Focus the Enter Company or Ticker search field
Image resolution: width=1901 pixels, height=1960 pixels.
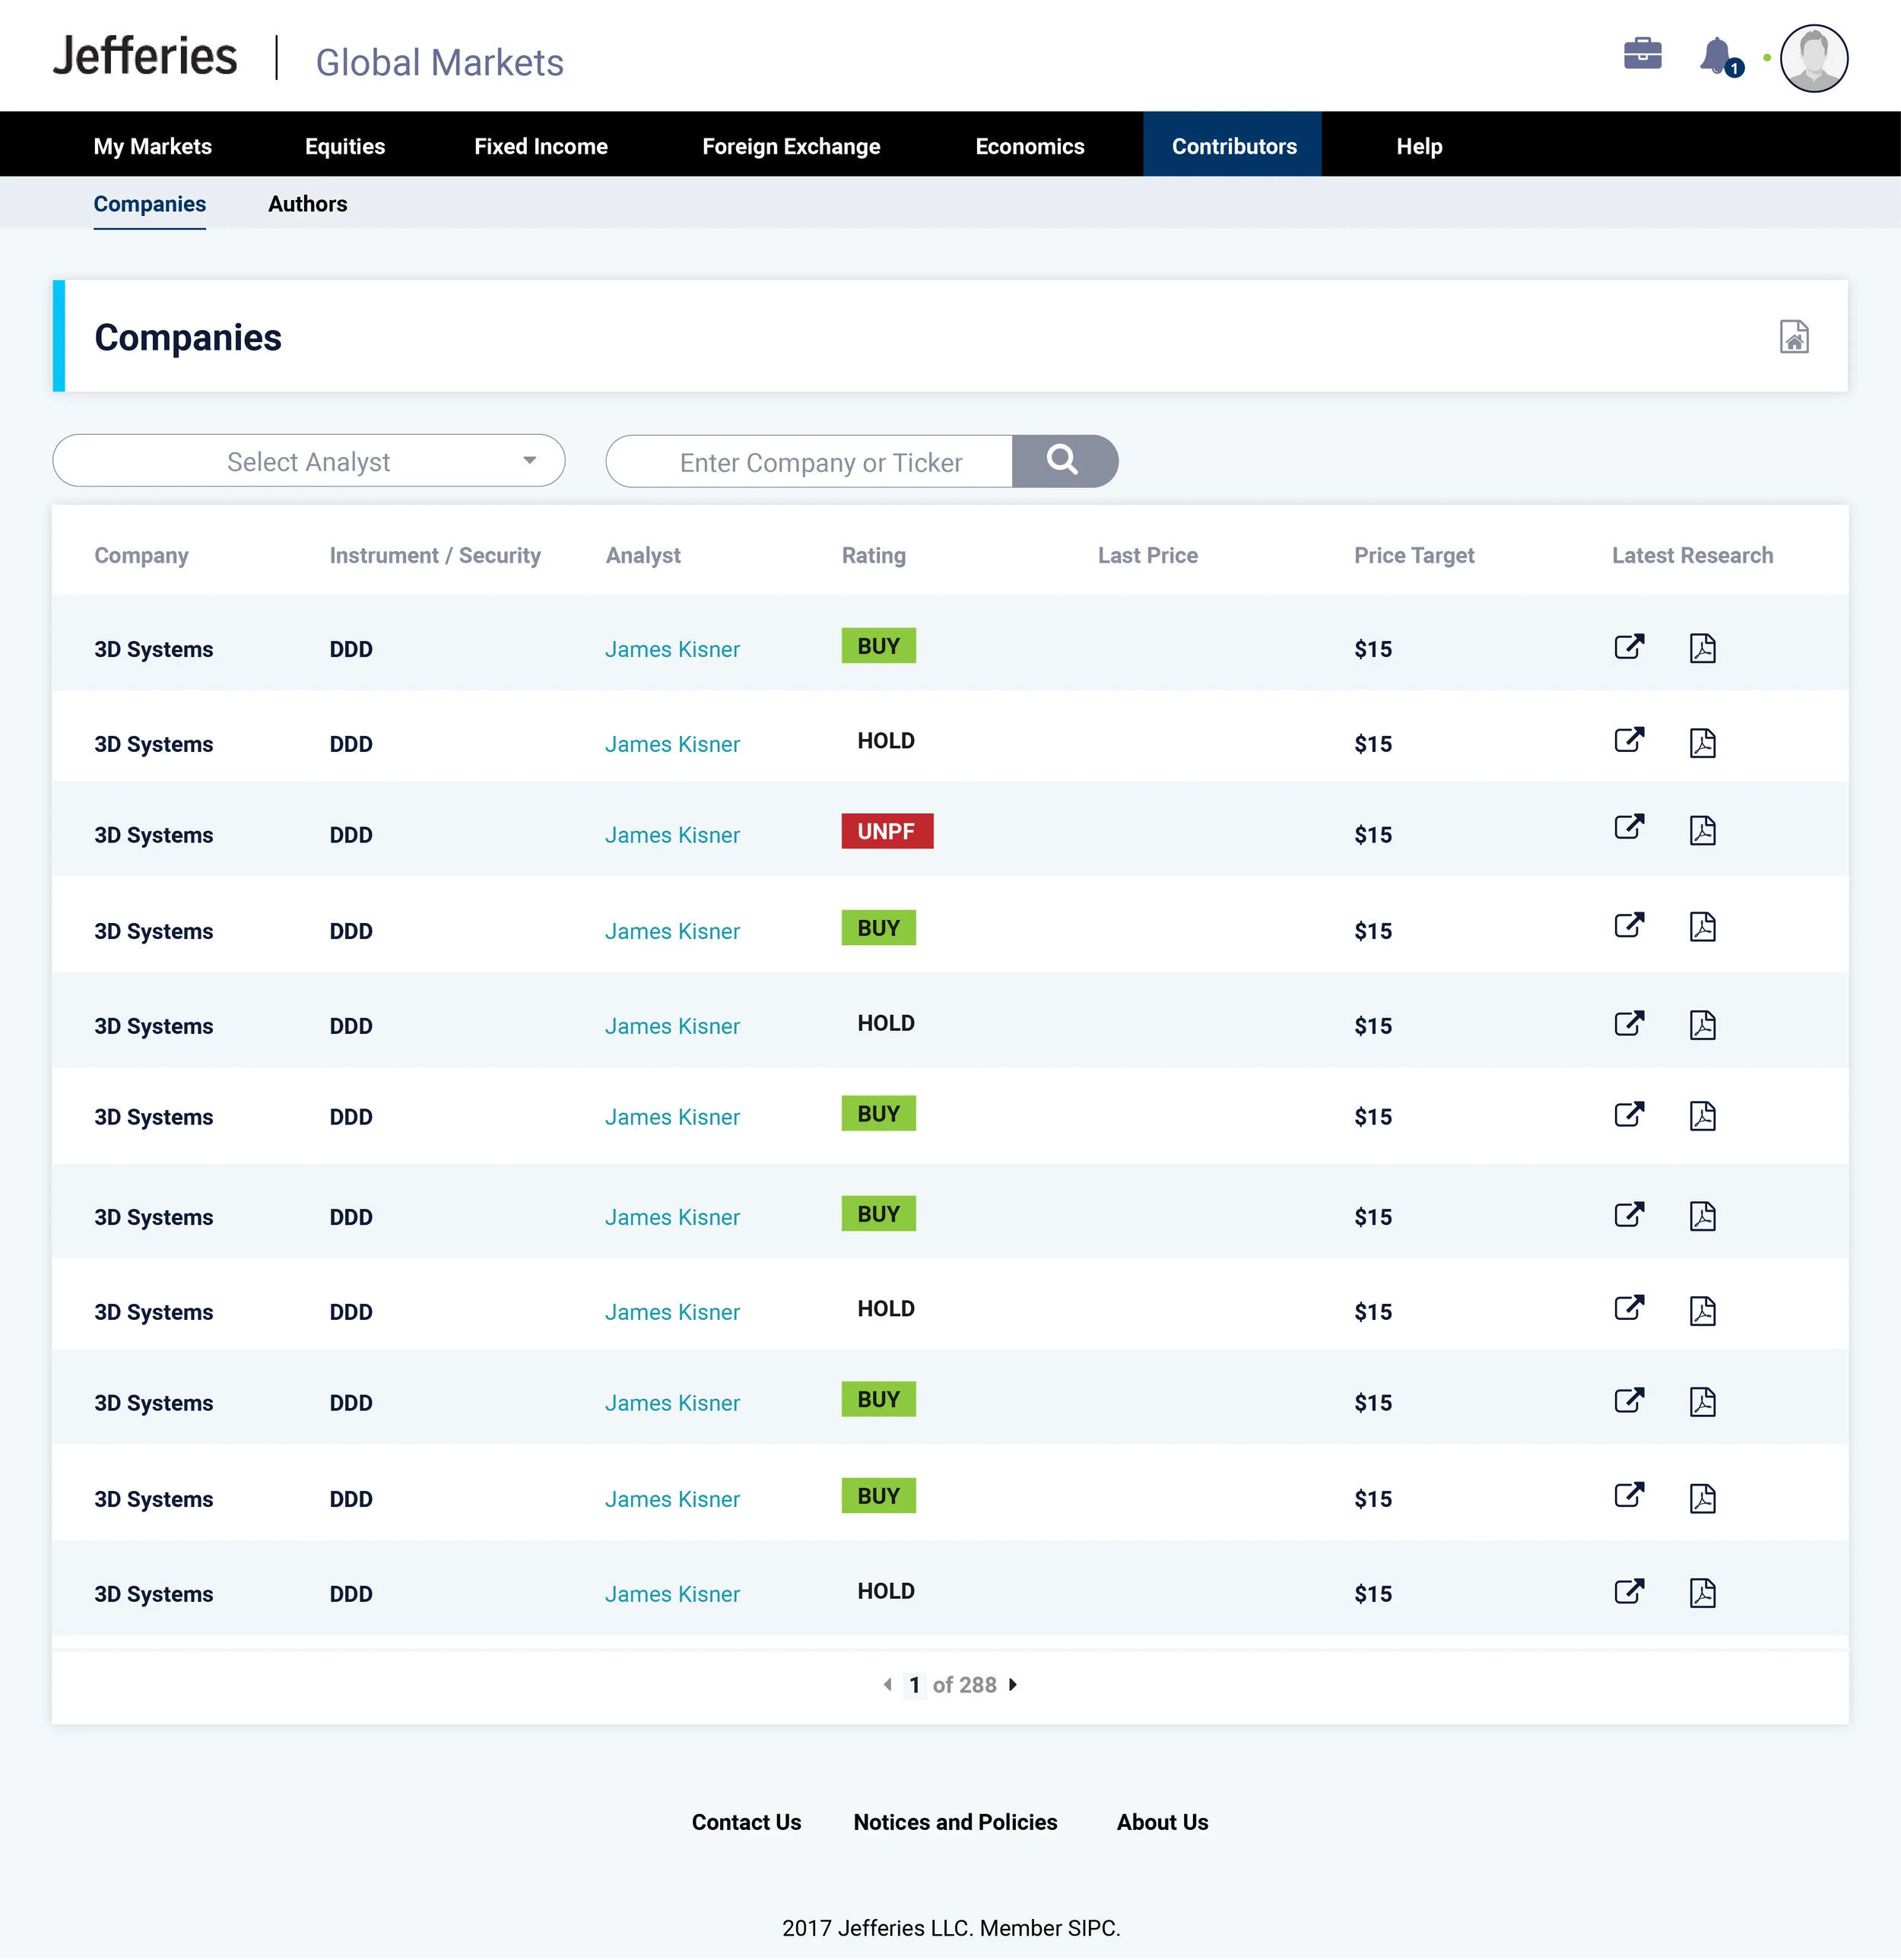tap(809, 461)
